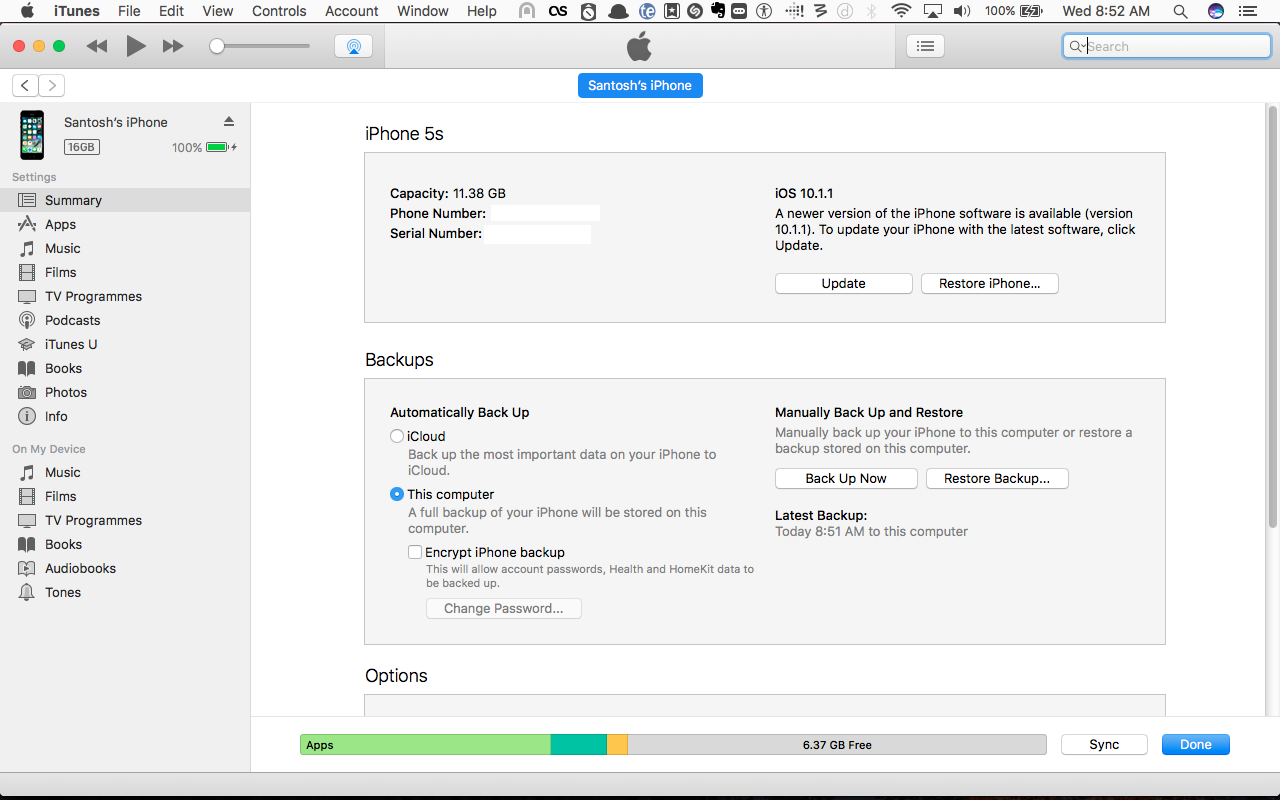Image resolution: width=1280 pixels, height=800 pixels.
Task: Open Spotlight search in menu bar
Action: 1180,11
